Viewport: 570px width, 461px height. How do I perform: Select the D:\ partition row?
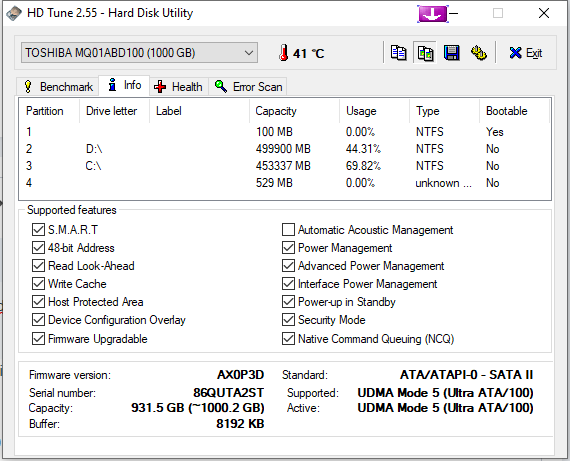(284, 149)
